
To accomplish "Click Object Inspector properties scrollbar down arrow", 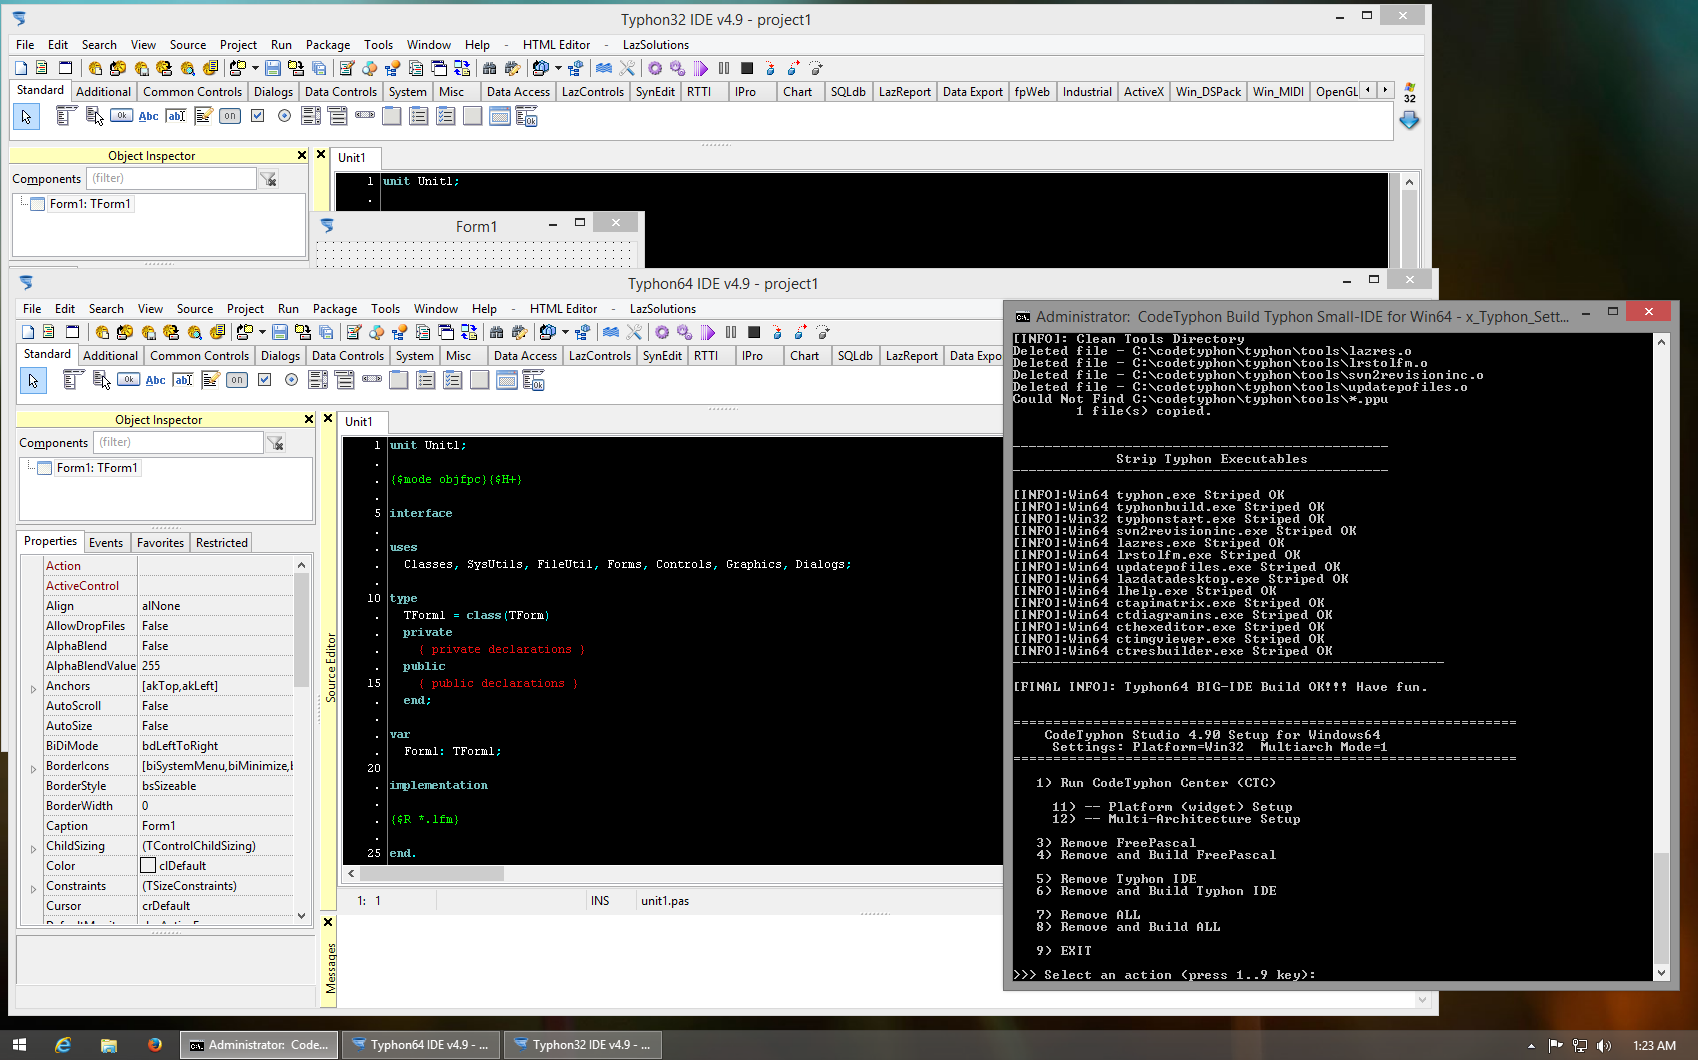I will (302, 914).
